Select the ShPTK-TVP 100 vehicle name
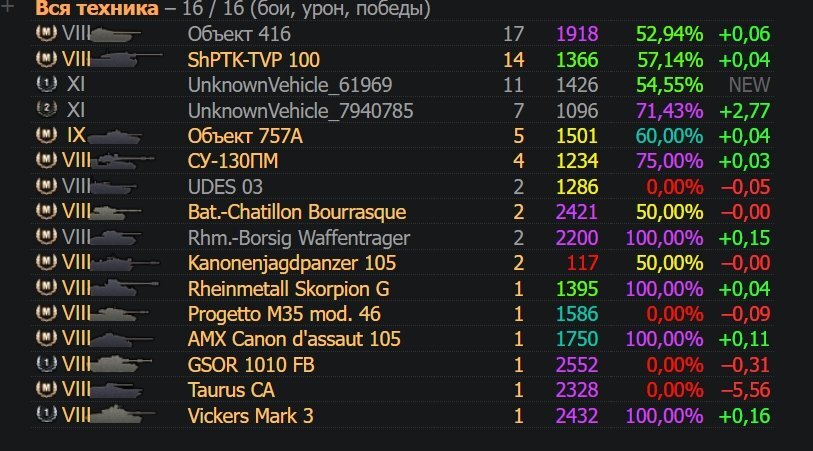This screenshot has height=451, width=813. tap(254, 60)
